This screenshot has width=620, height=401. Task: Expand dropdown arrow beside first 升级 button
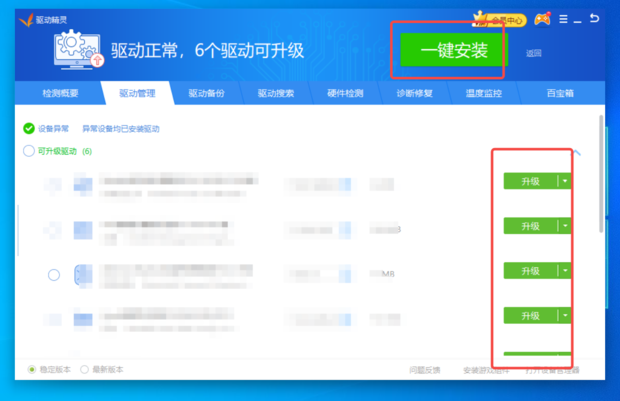(x=565, y=181)
